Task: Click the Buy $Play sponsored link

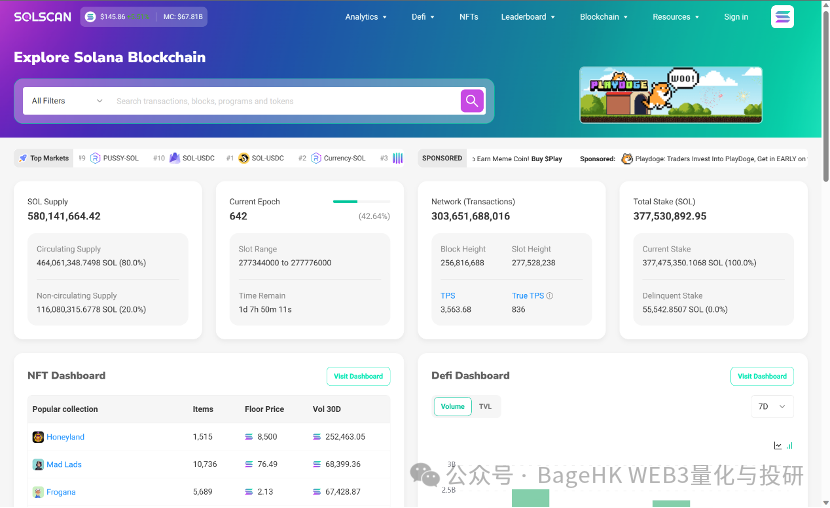Action: (x=547, y=159)
